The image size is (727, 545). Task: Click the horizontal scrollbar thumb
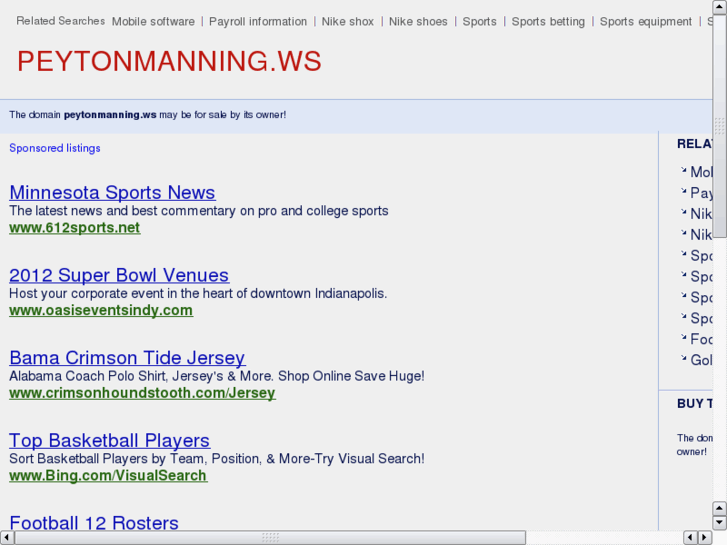(x=270, y=537)
